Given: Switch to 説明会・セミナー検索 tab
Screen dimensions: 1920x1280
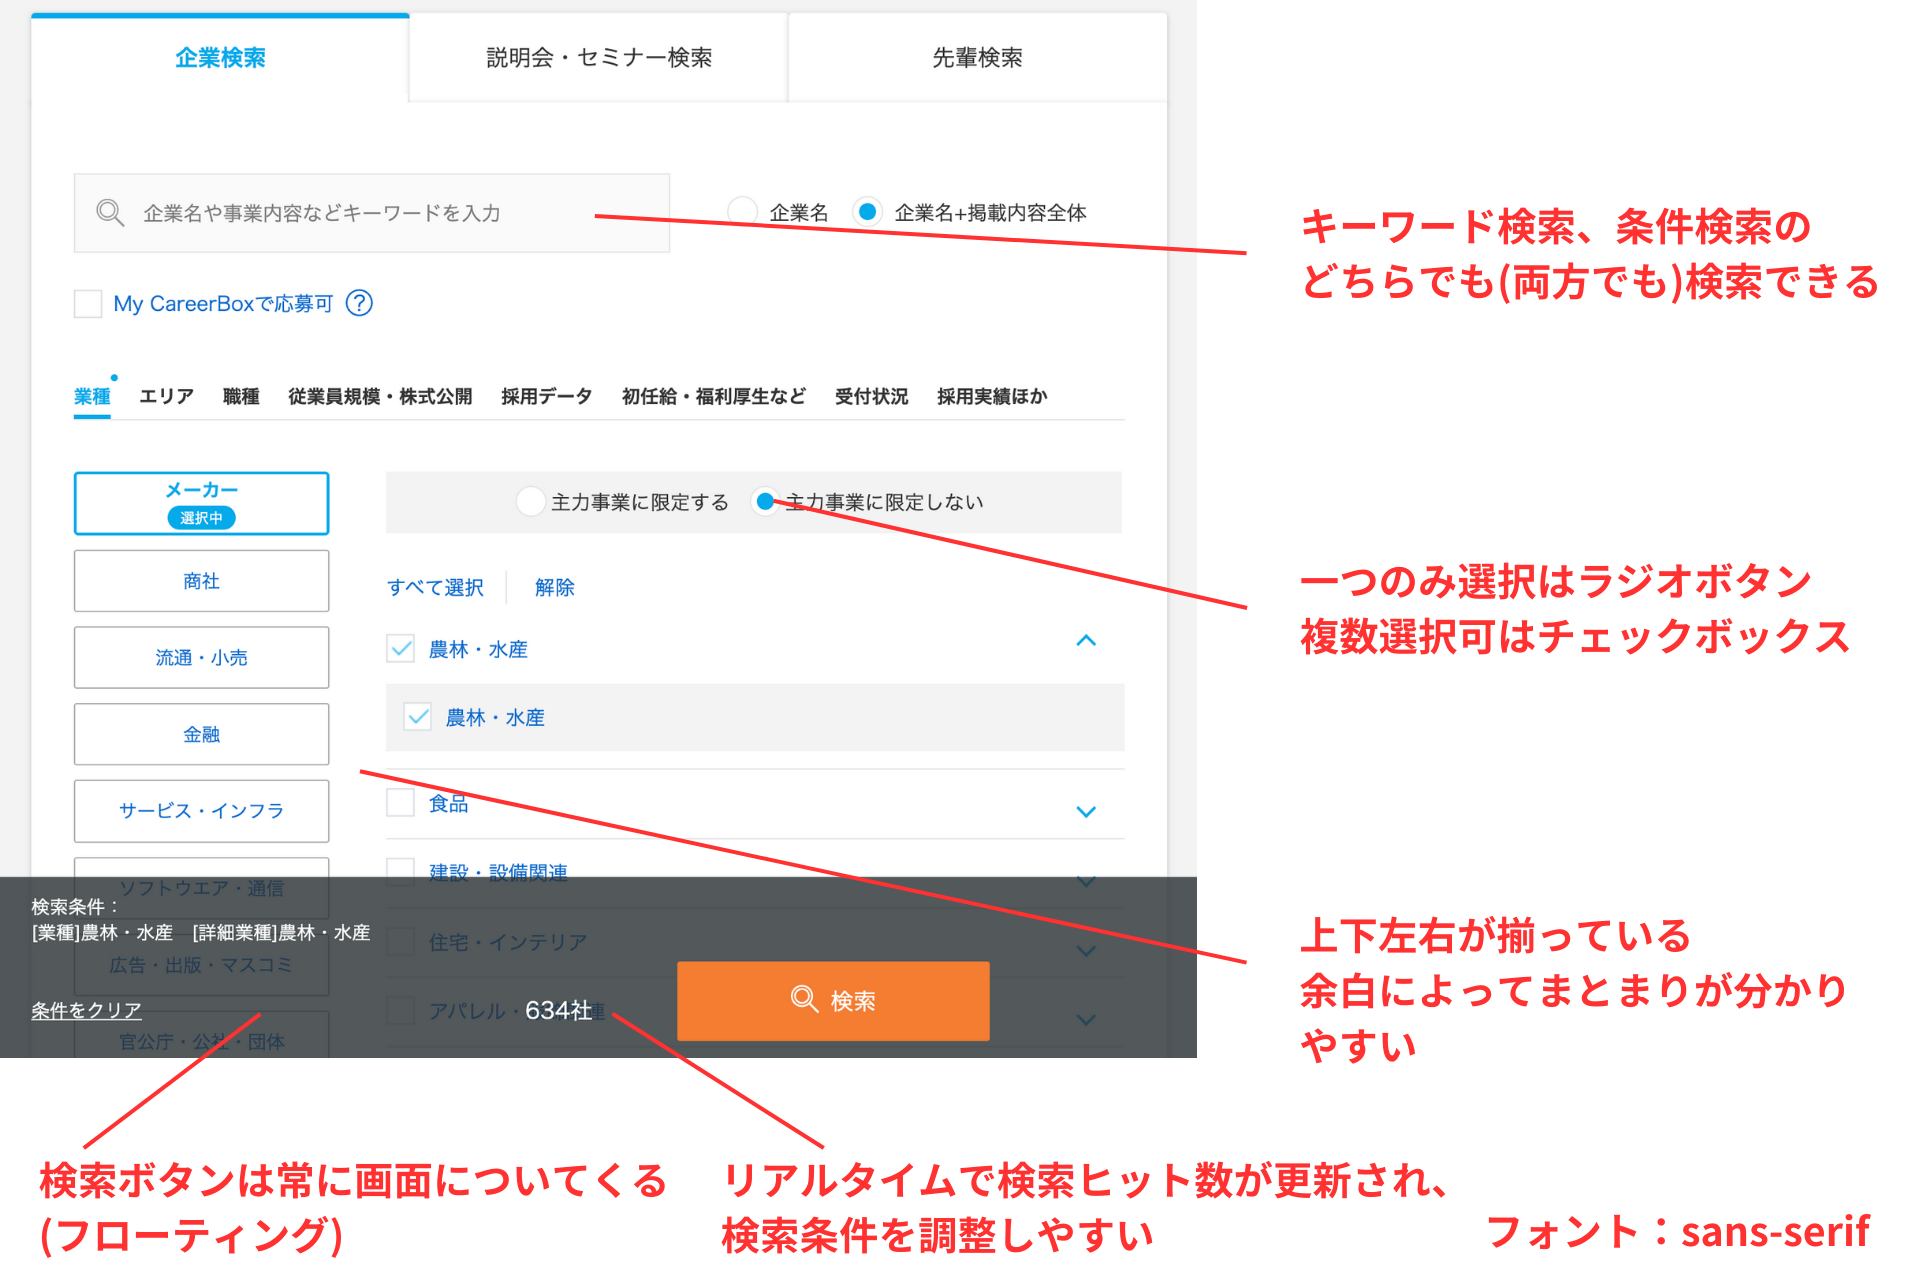Looking at the screenshot, I should point(599,58).
